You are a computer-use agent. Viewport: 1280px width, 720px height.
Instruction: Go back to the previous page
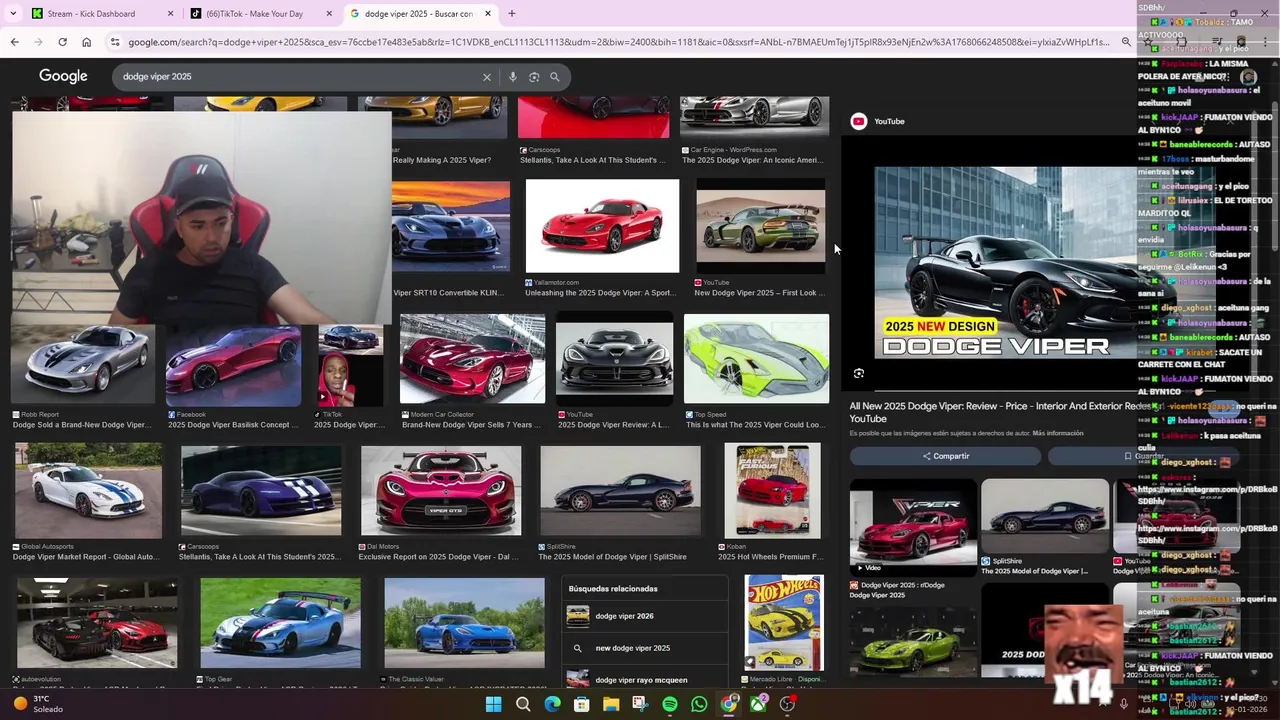(x=14, y=42)
